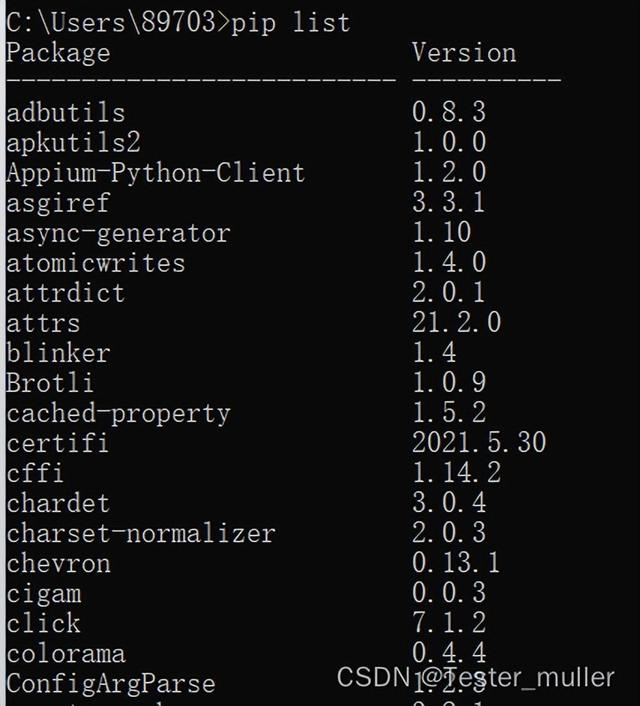This screenshot has height=706, width=640.
Task: Click the 'Appium-Python-Client' package name
Action: pyautogui.click(x=155, y=172)
